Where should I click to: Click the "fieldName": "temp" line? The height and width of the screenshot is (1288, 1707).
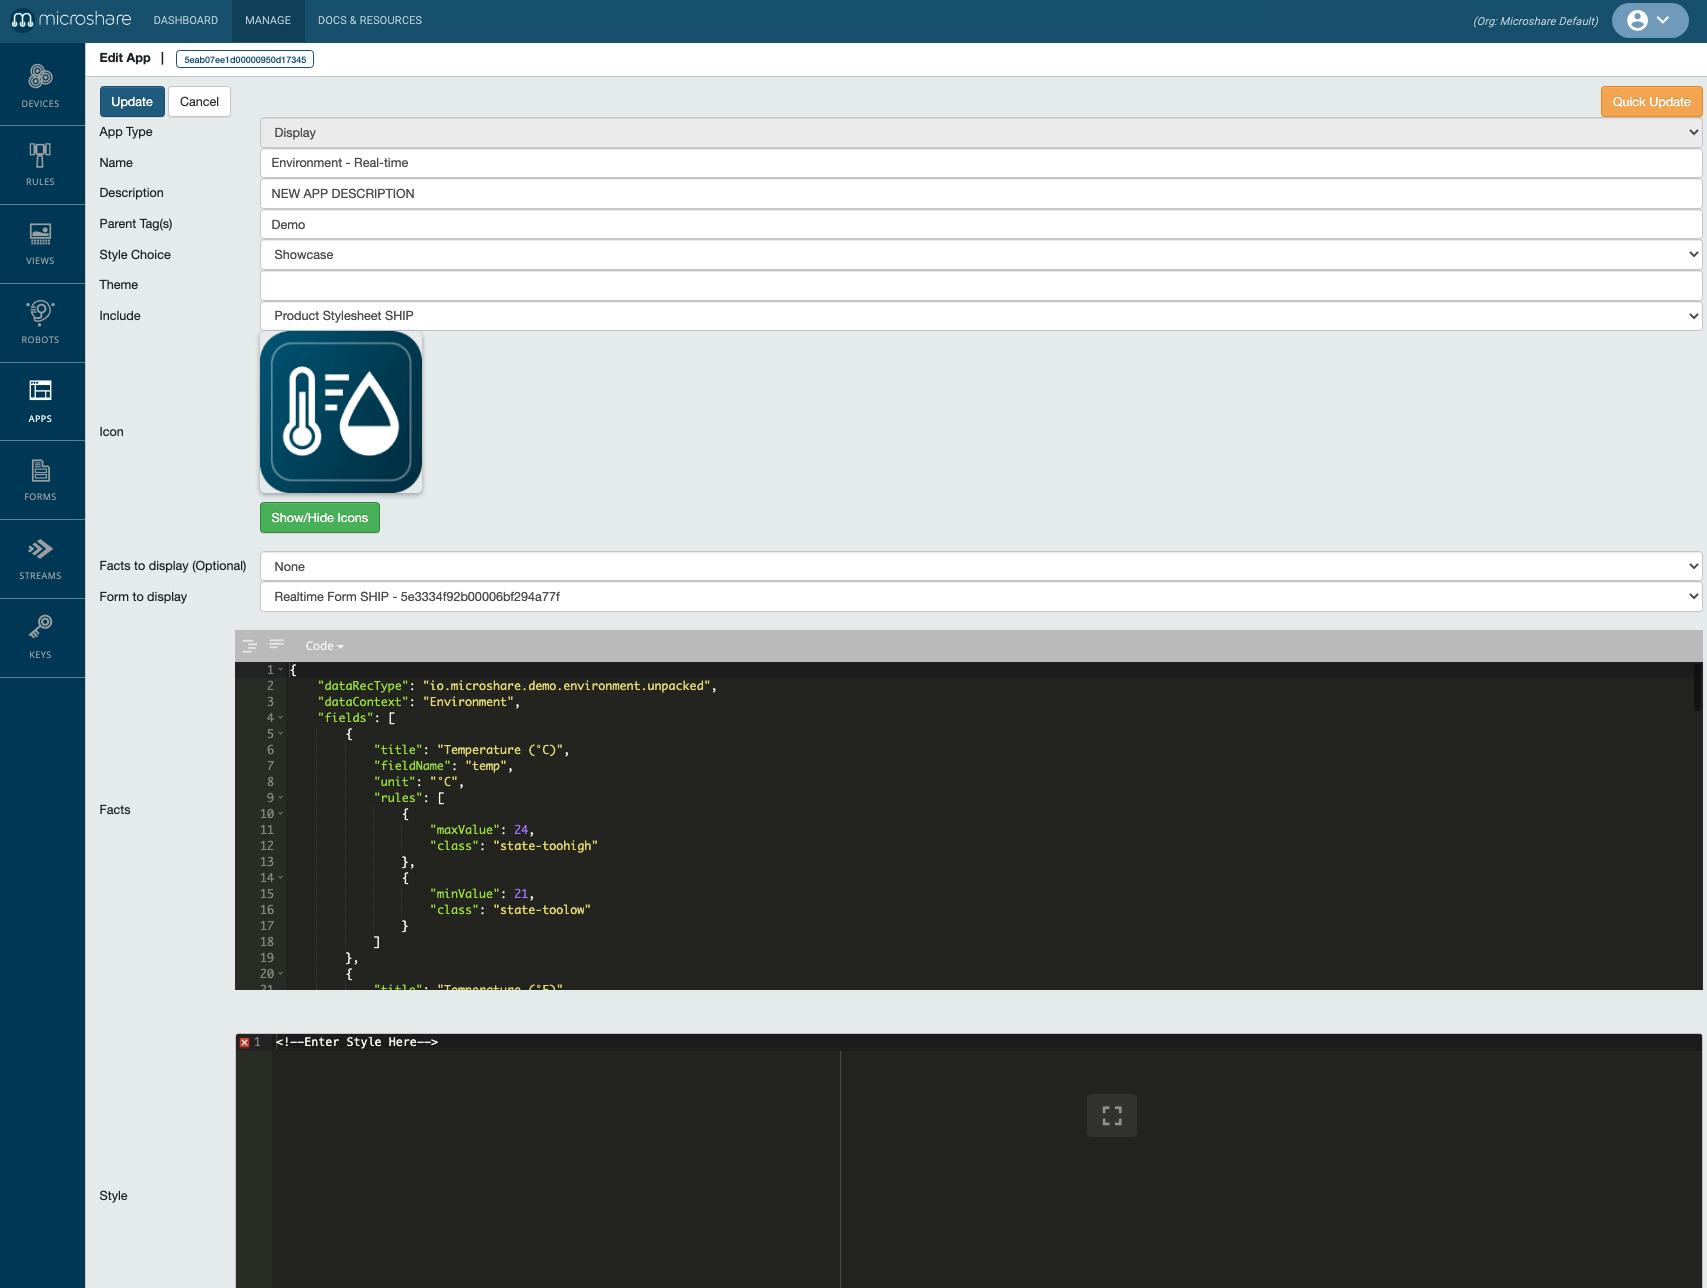pos(443,766)
